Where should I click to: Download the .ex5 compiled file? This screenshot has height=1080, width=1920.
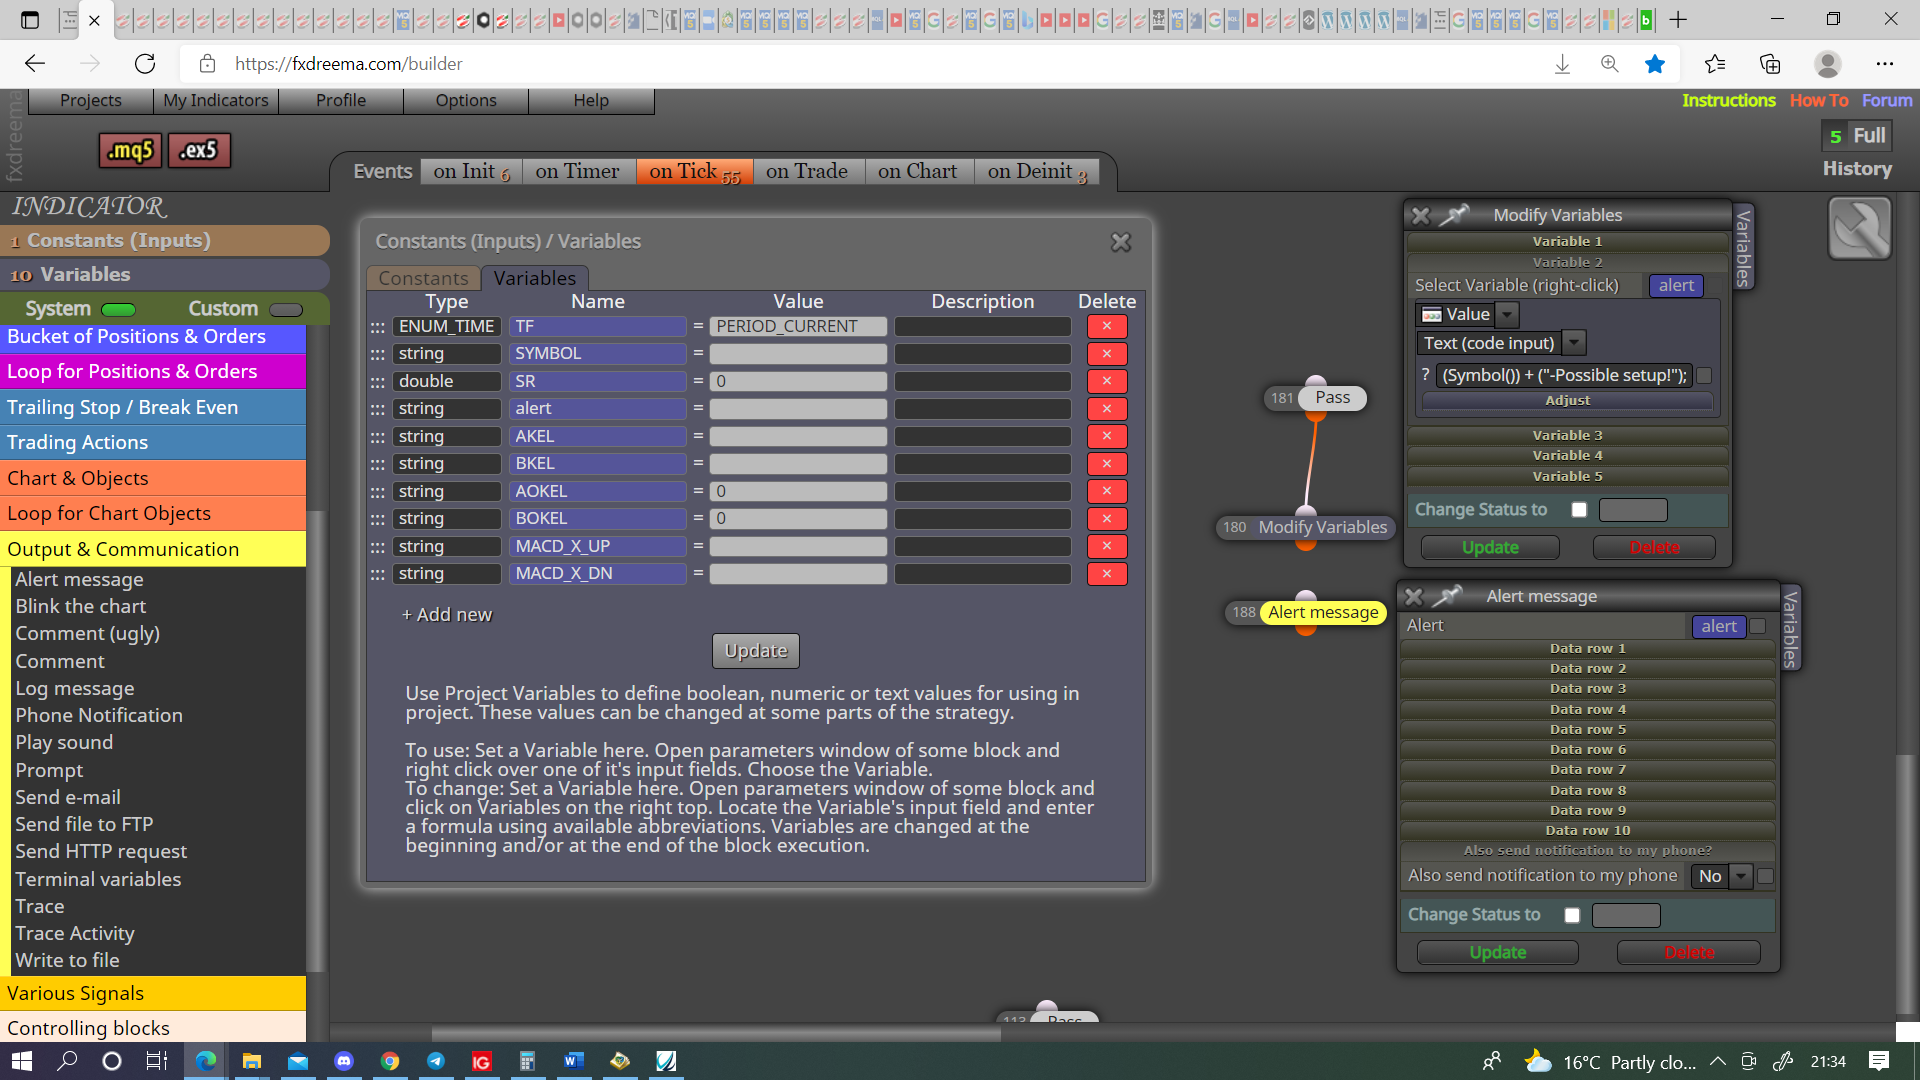pyautogui.click(x=199, y=151)
